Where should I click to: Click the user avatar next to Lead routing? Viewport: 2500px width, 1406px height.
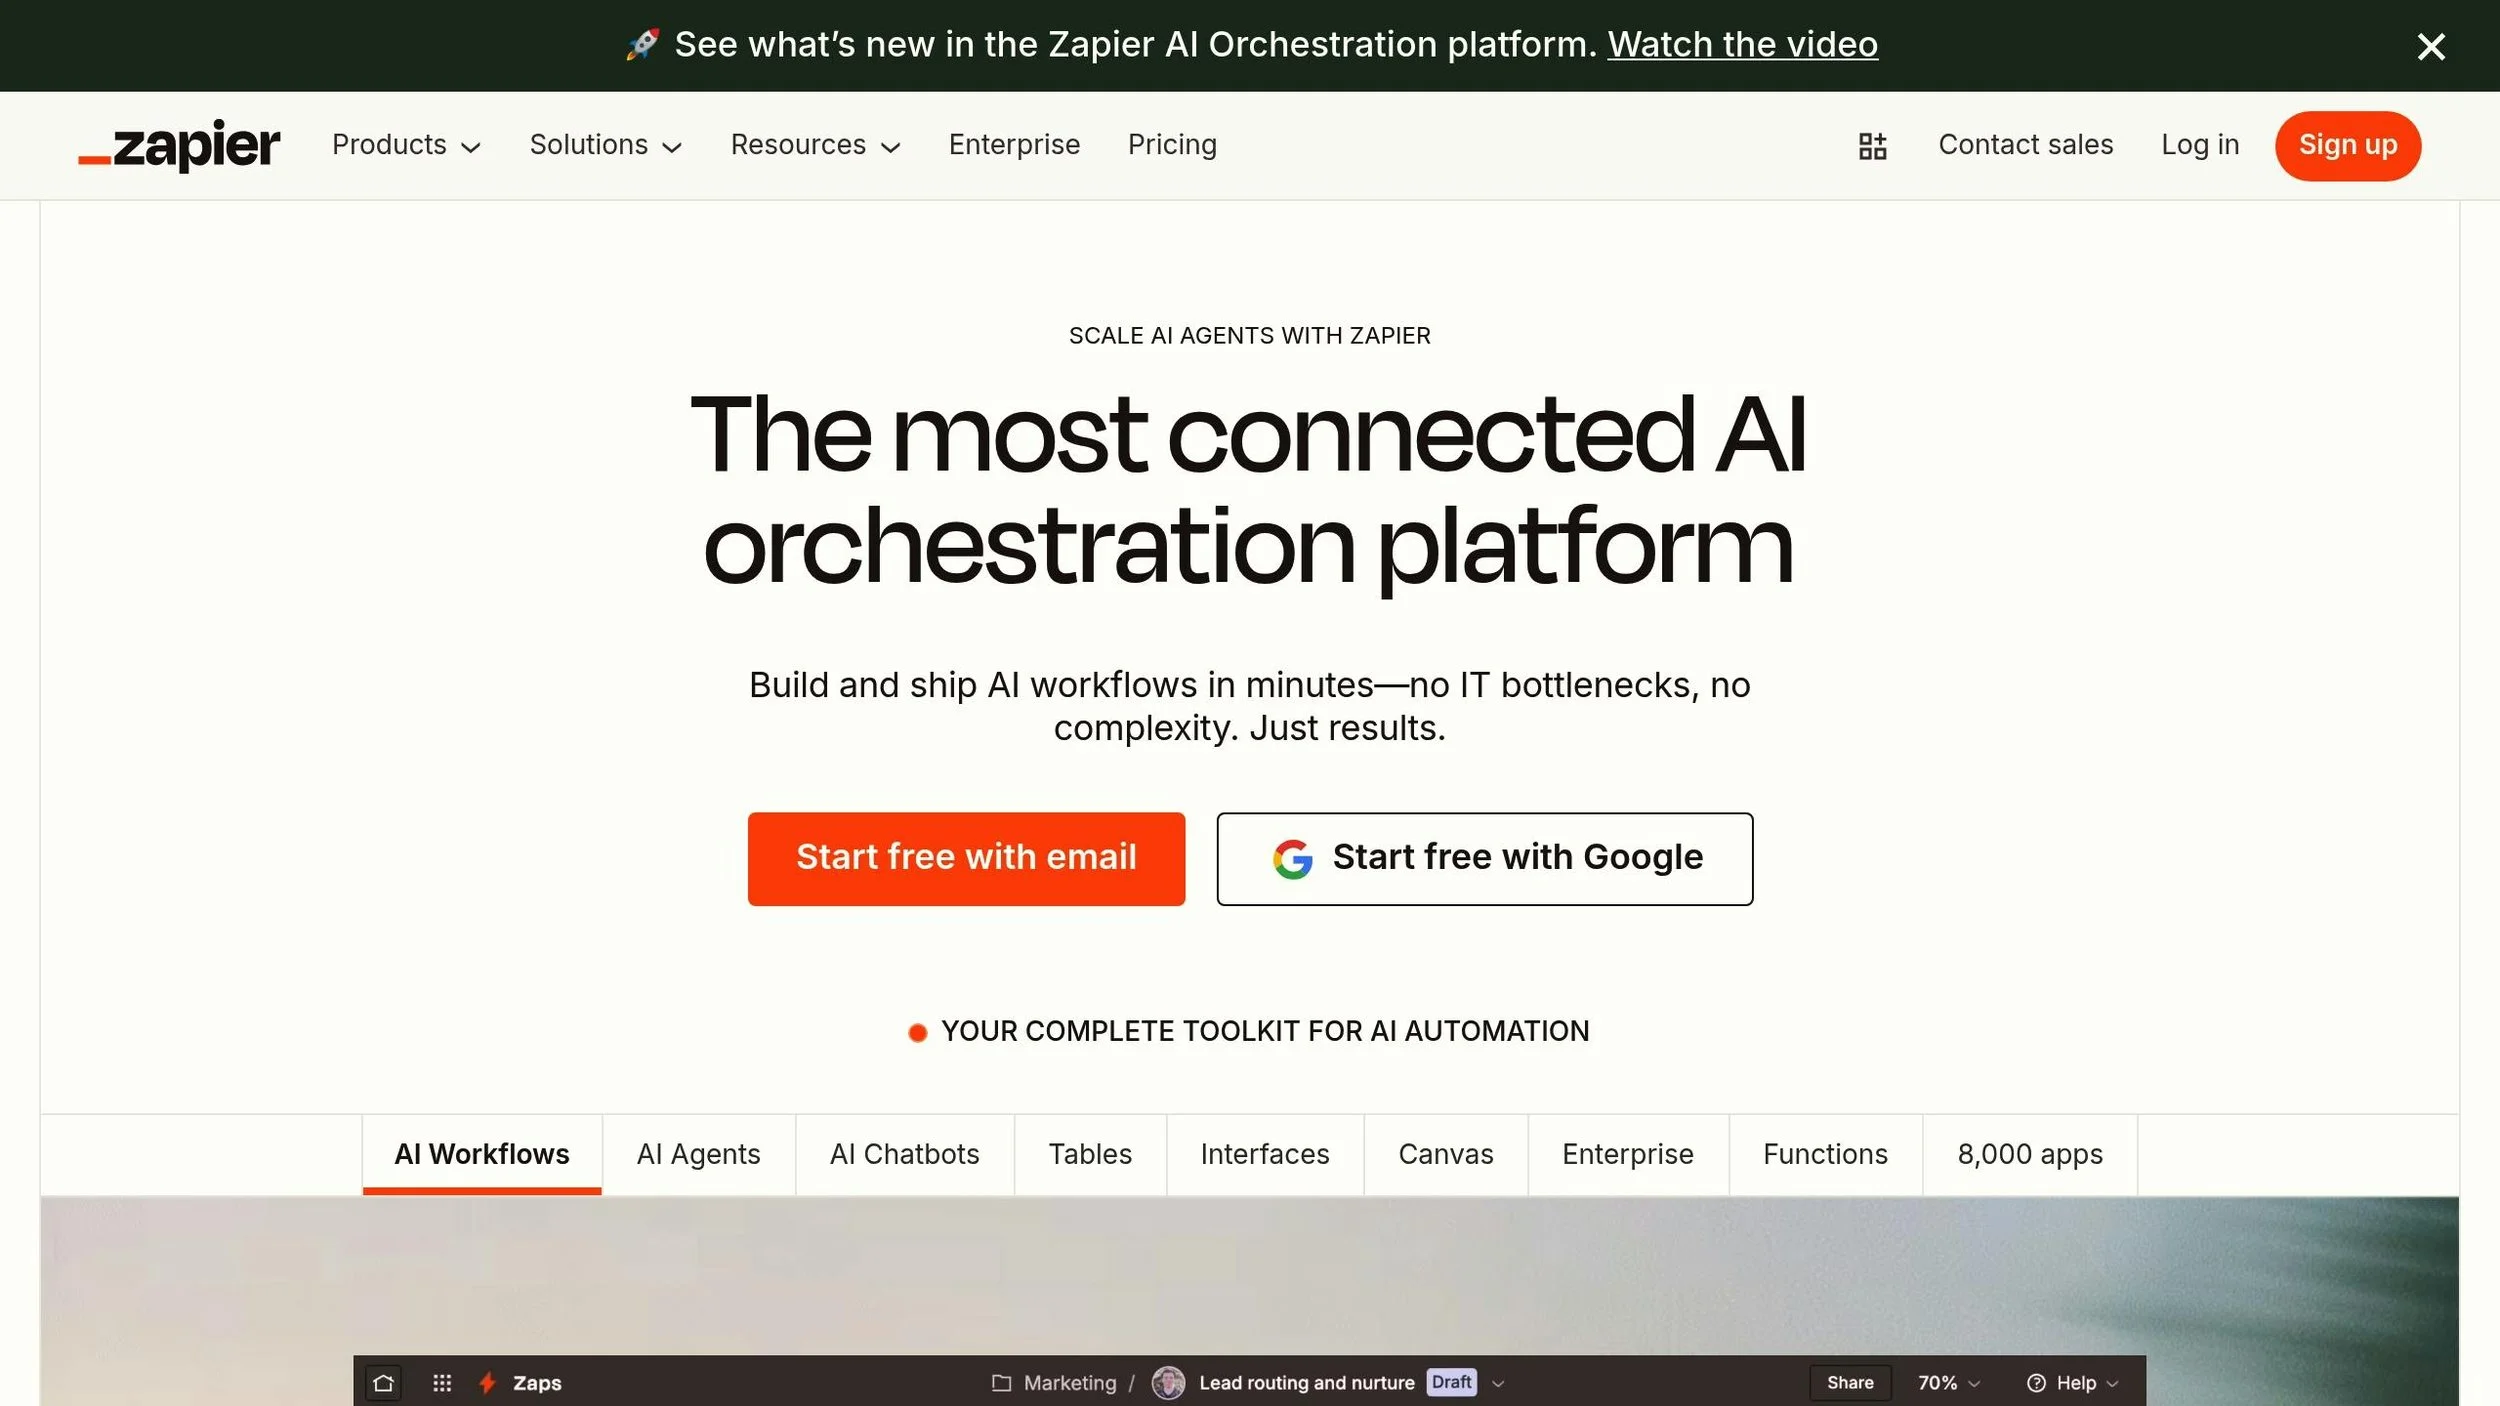[1168, 1383]
